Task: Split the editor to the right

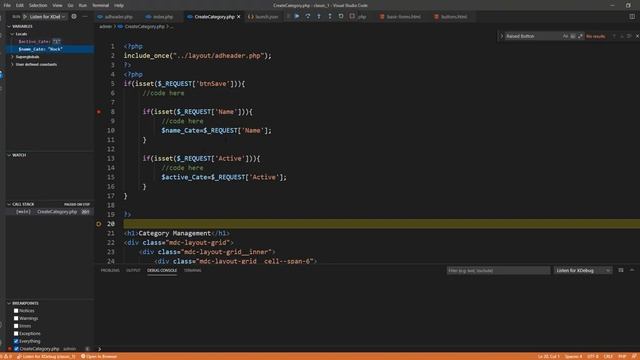Action: tap(632, 17)
